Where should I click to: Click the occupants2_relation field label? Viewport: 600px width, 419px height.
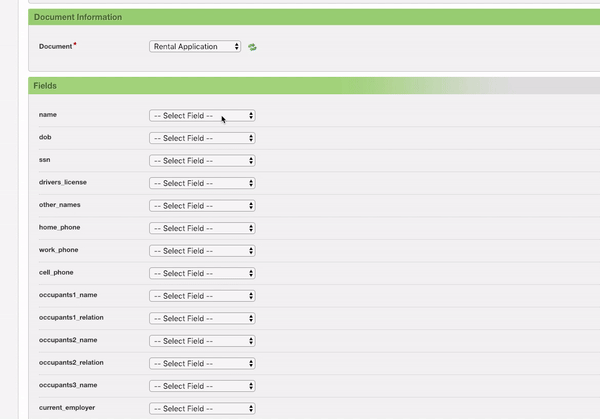coord(71,362)
